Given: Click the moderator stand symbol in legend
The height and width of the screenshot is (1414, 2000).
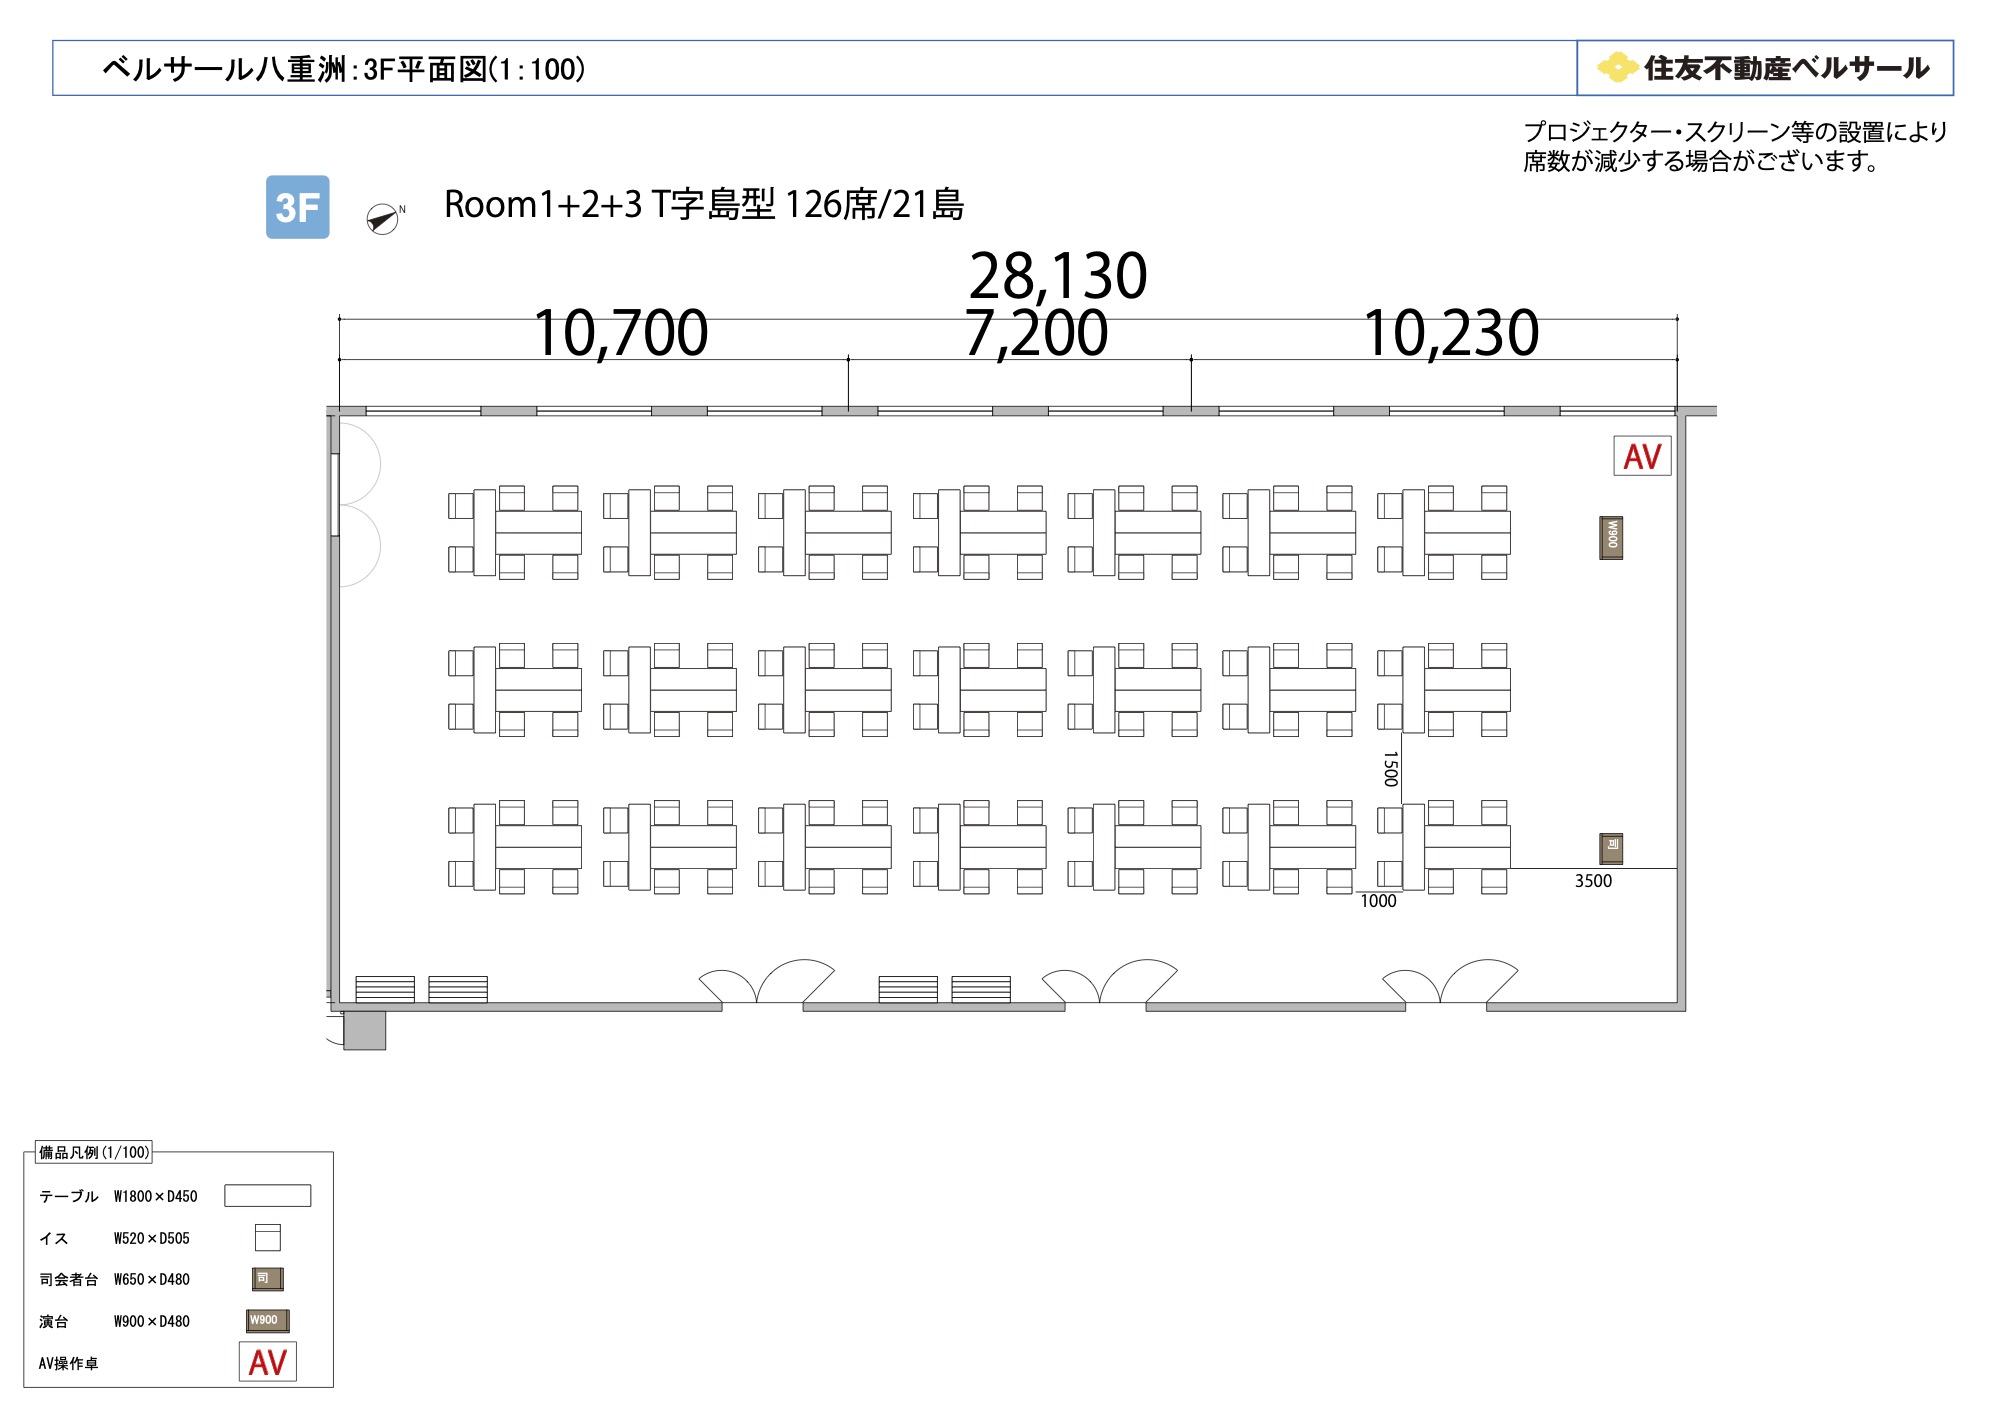Looking at the screenshot, I should [267, 1279].
